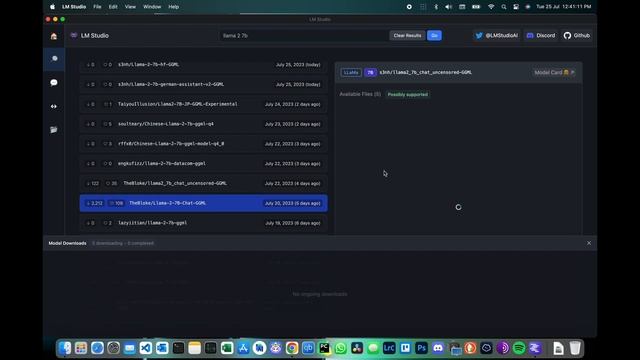This screenshot has height=360, width=640.
Task: Click the Llama architecture tag
Action: click(351, 72)
